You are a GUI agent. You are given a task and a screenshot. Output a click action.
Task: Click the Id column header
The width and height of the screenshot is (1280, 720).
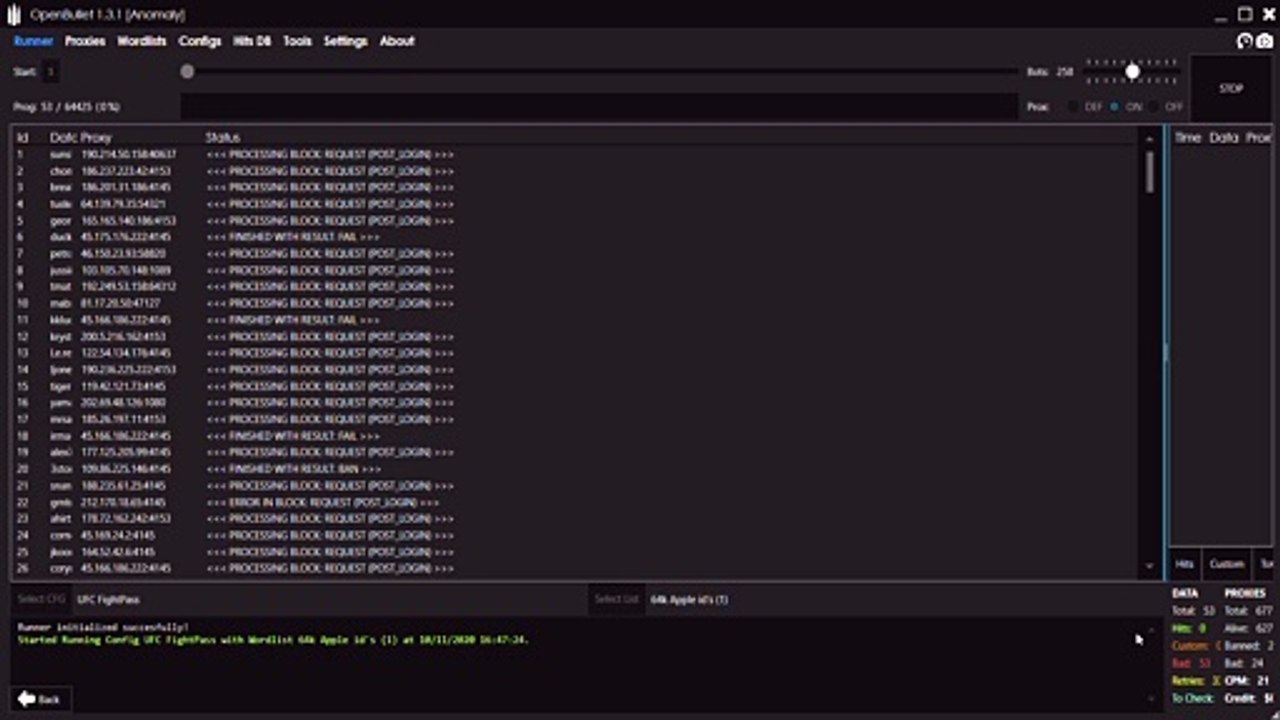[x=22, y=137]
